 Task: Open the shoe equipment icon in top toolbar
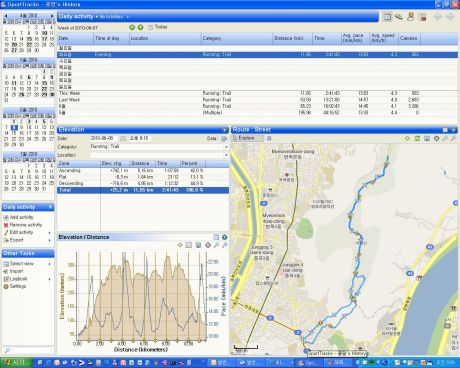399,17
